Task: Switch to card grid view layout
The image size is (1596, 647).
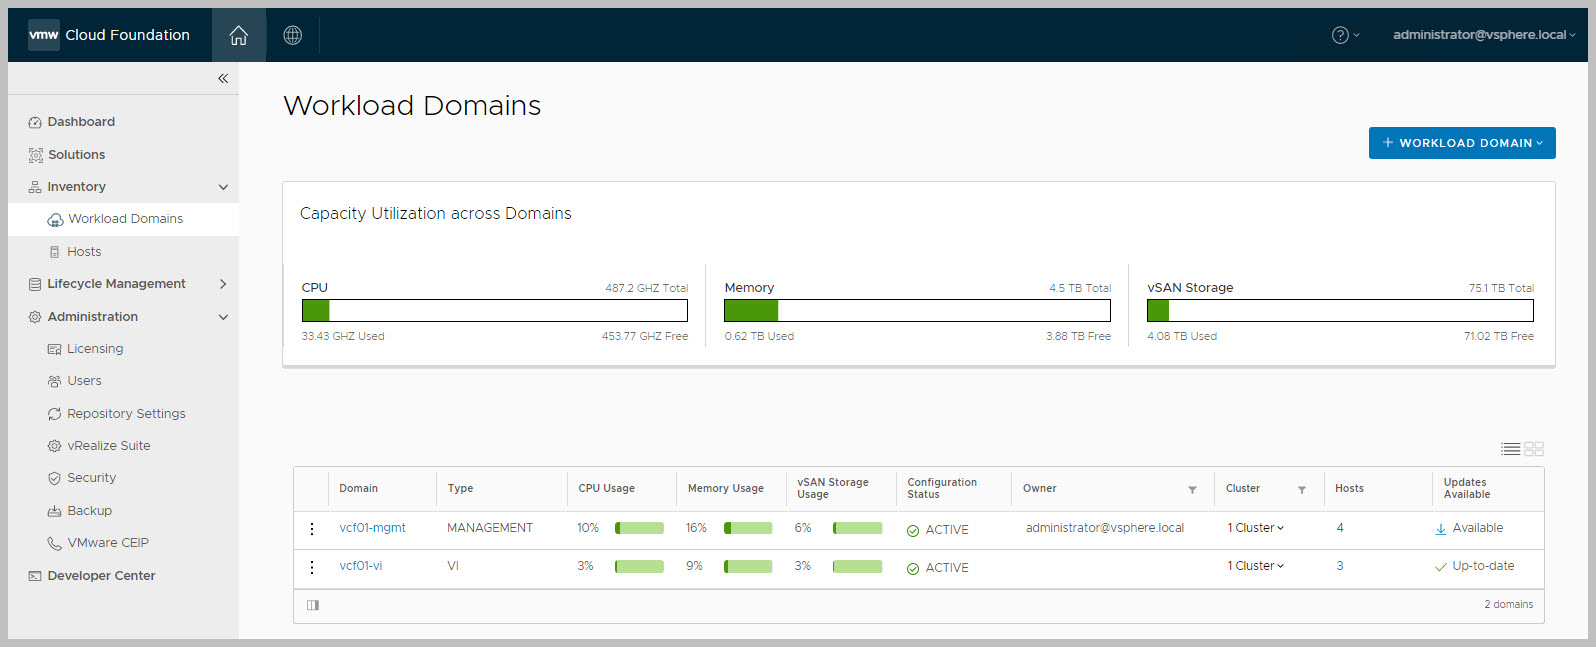Action: [x=1534, y=449]
